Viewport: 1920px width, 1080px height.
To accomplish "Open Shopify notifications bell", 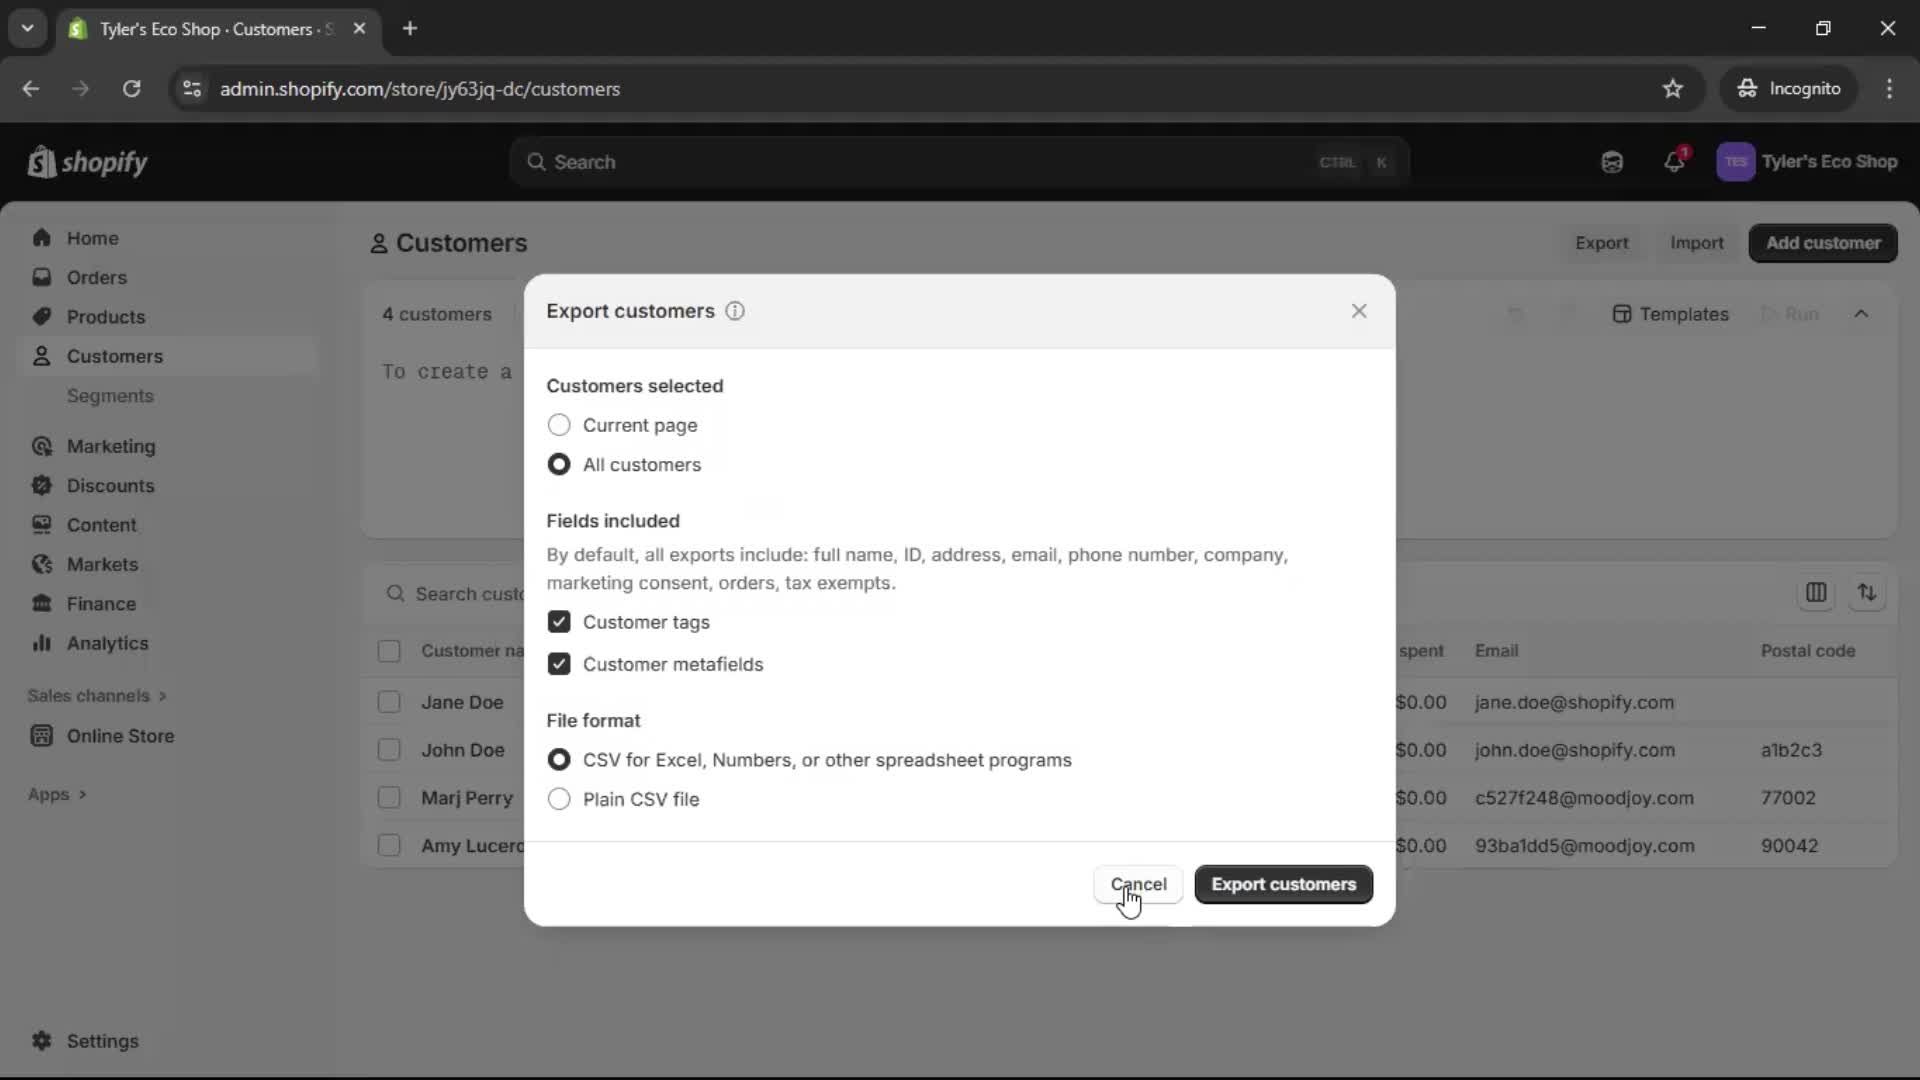I will [1675, 162].
